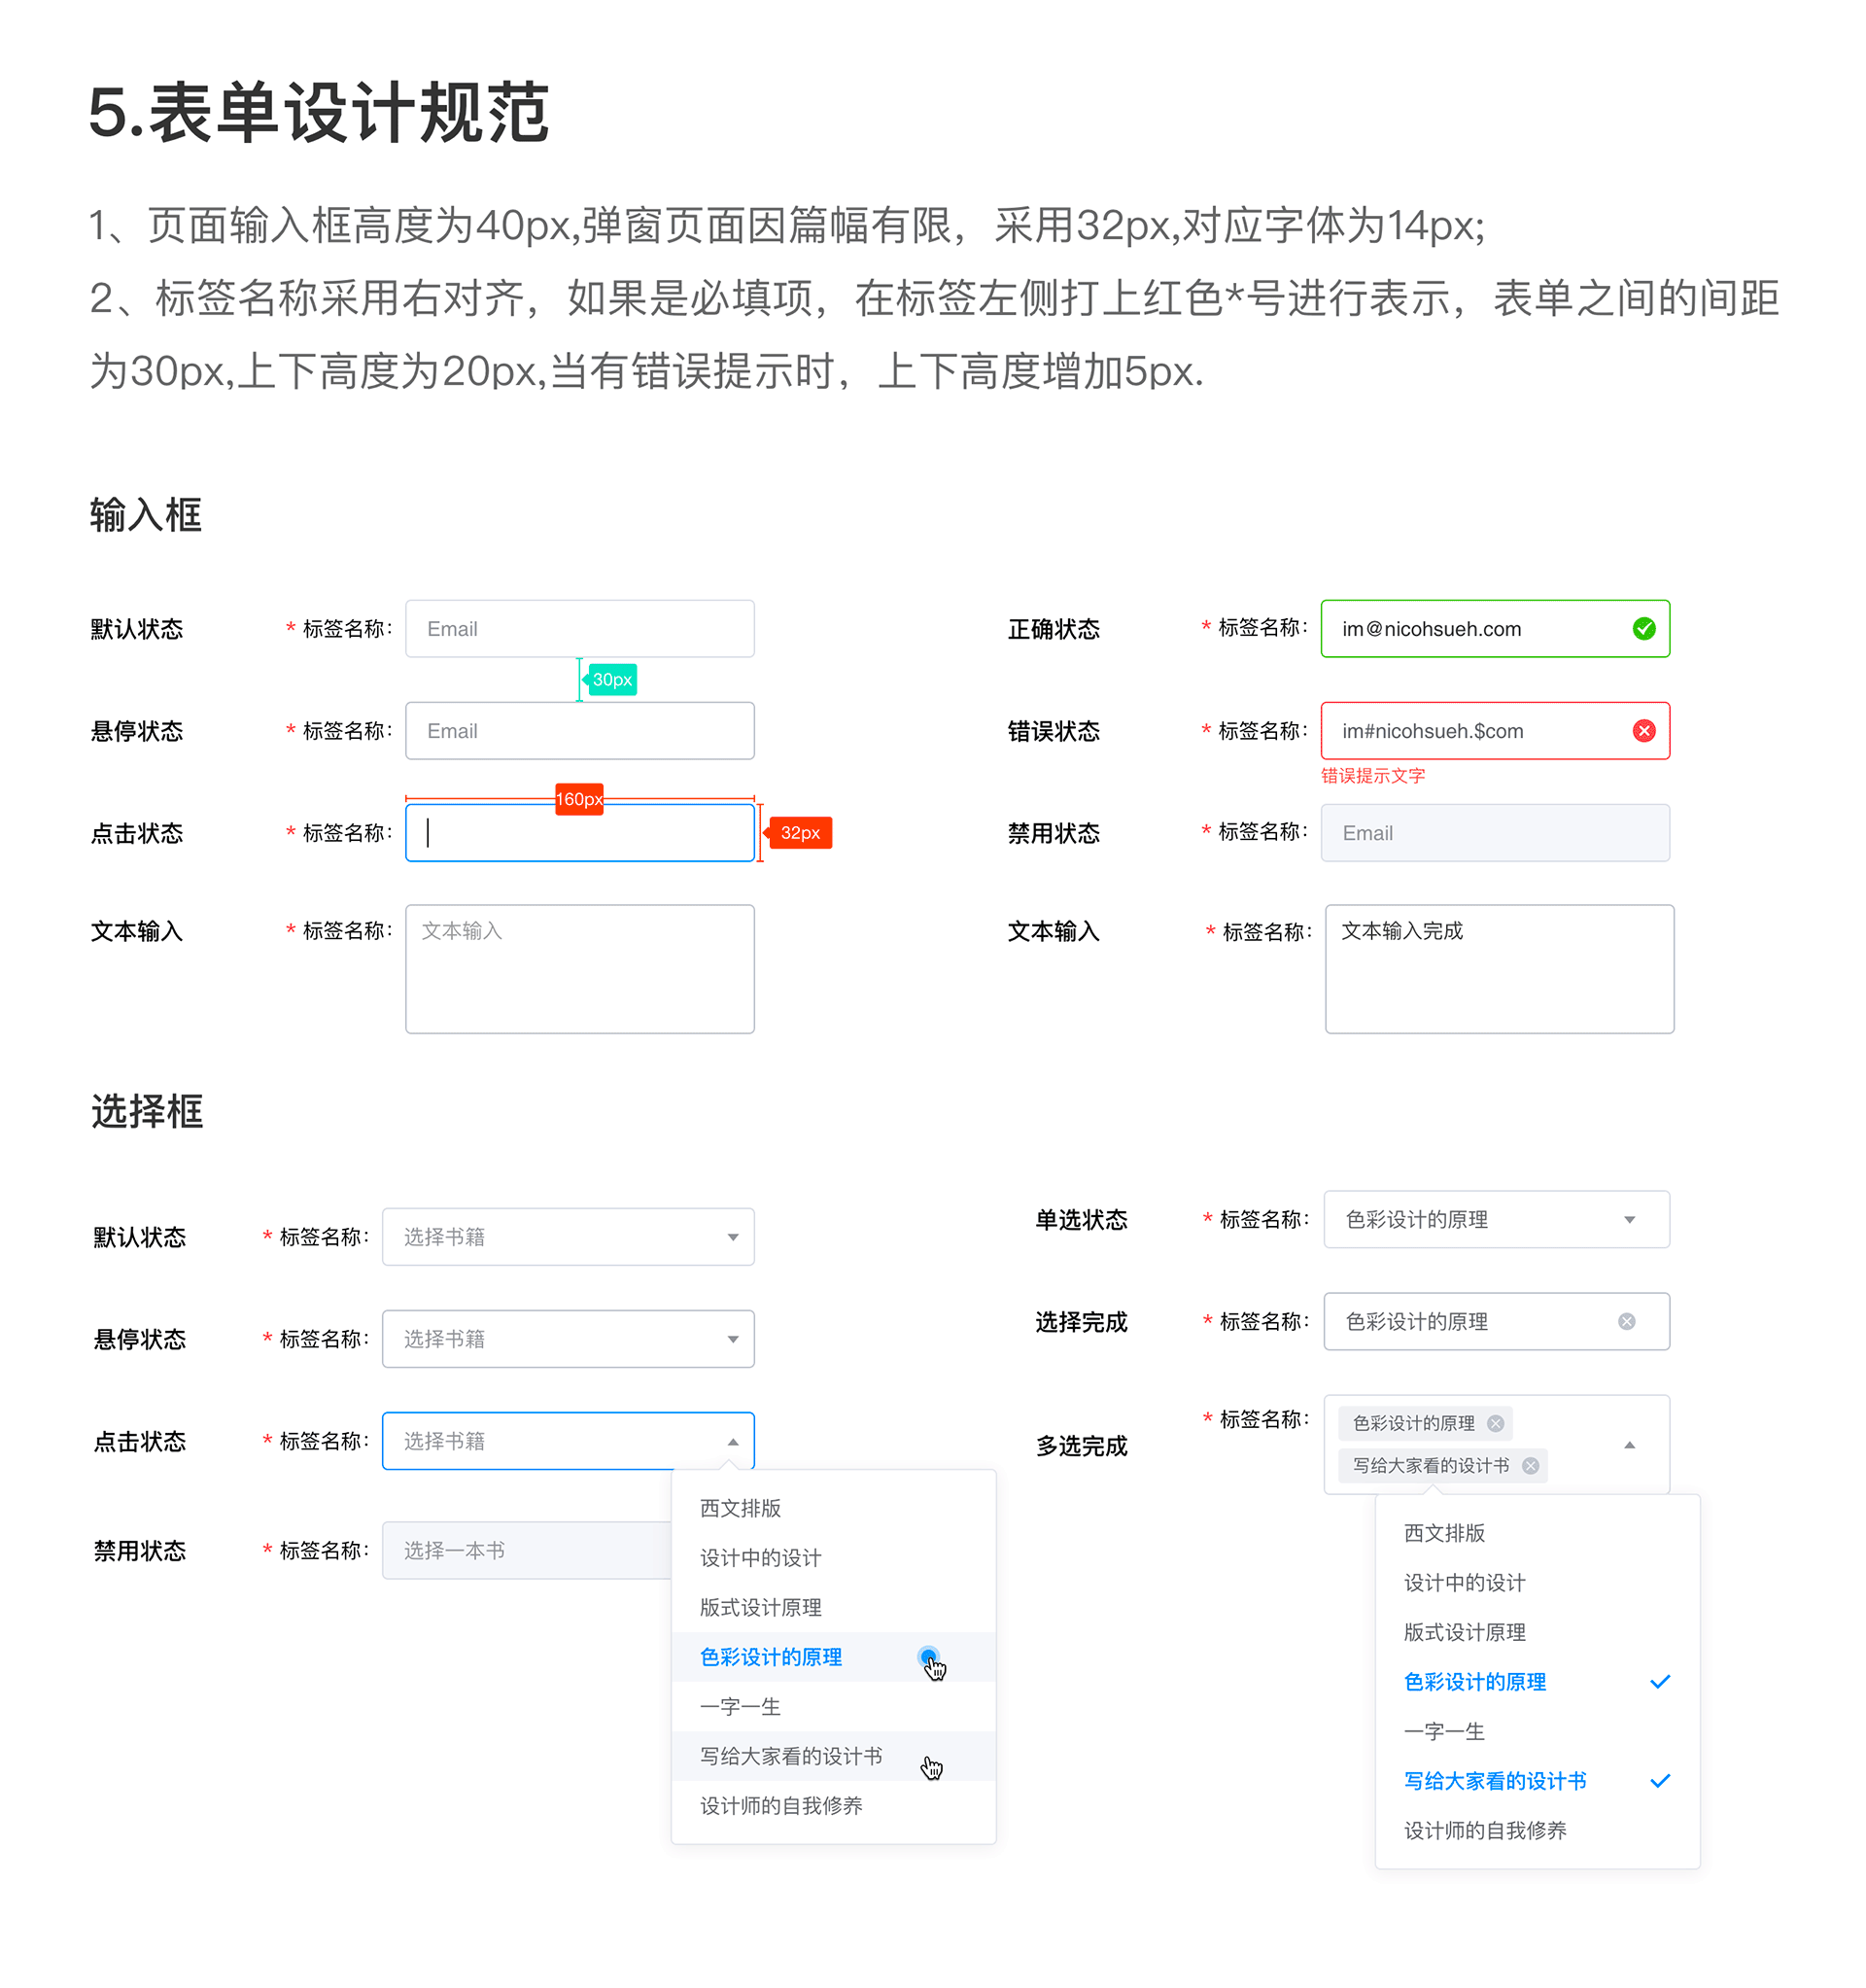Remove the 色彩设计的原理 tag in 多选完成

[1495, 1423]
